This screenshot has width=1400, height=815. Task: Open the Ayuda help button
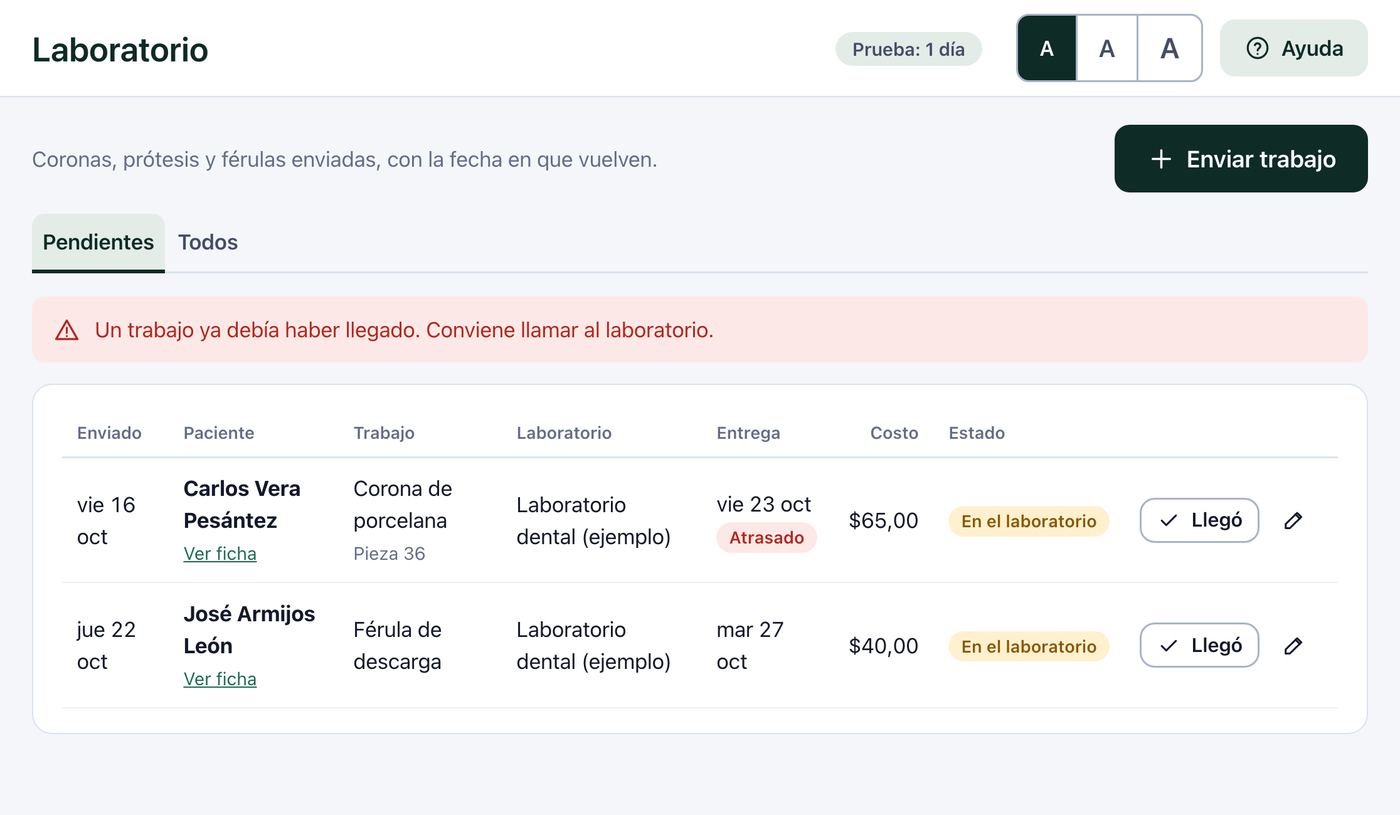tap(1294, 48)
